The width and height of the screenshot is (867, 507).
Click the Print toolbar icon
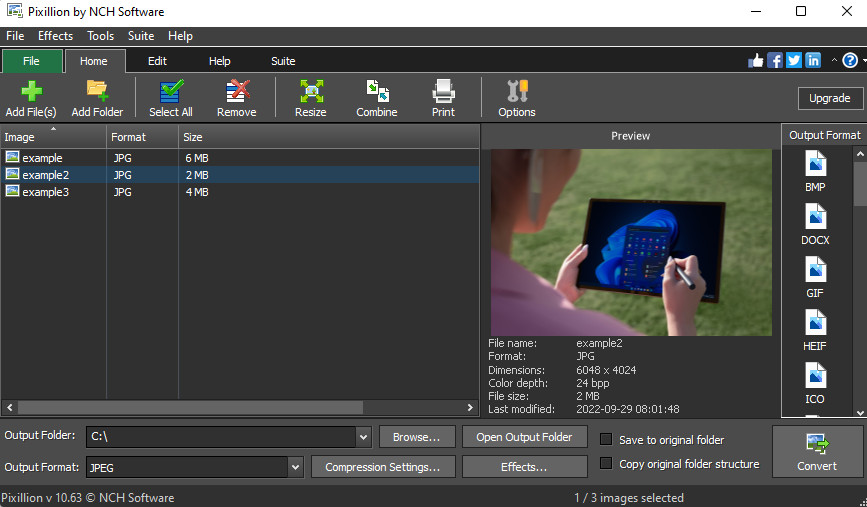[443, 98]
